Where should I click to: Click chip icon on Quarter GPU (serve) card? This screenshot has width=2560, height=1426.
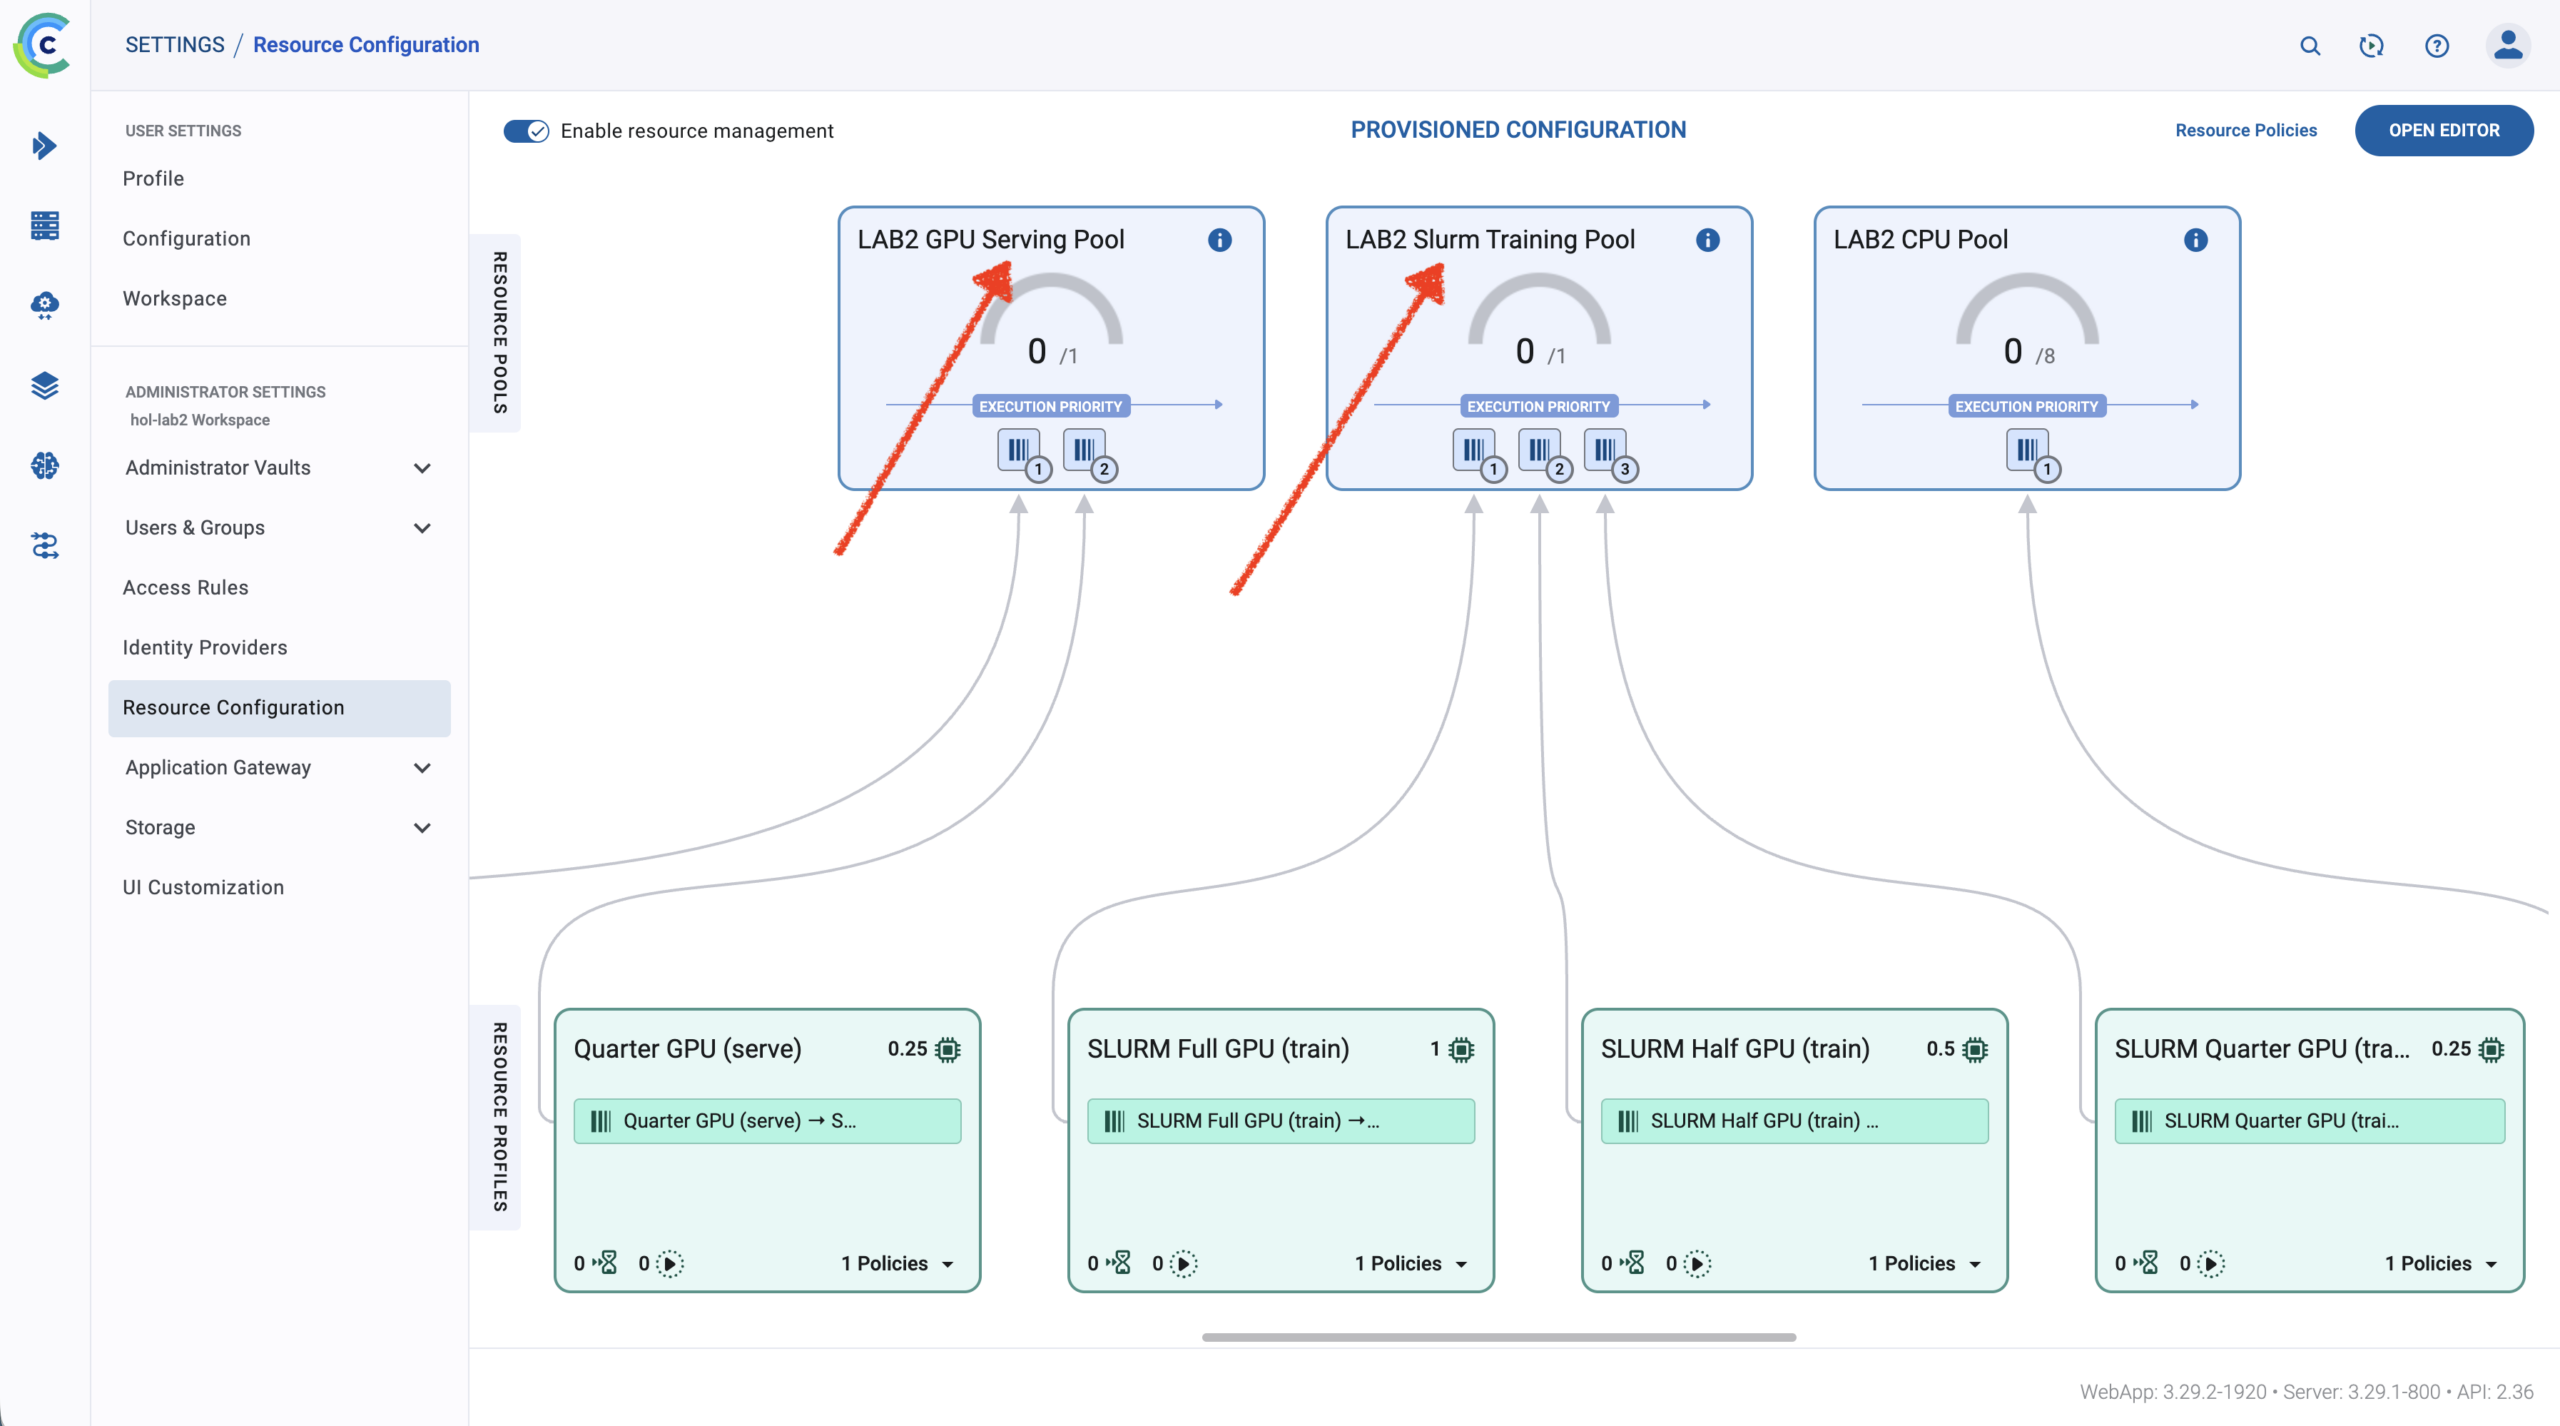tap(948, 1049)
